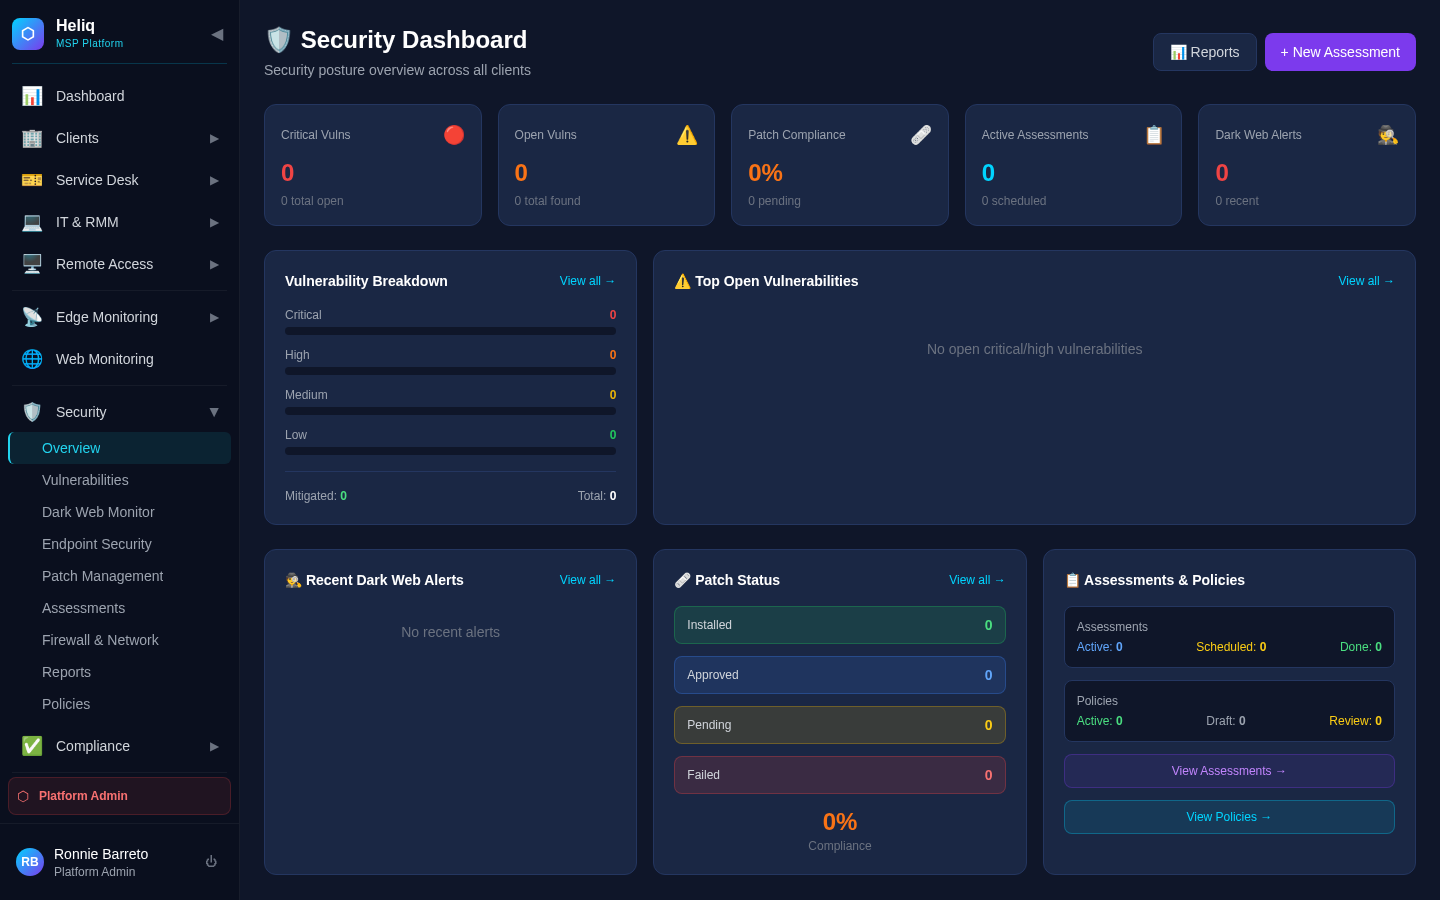Click the Security shield icon in sidebar
The image size is (1440, 900).
[31, 411]
